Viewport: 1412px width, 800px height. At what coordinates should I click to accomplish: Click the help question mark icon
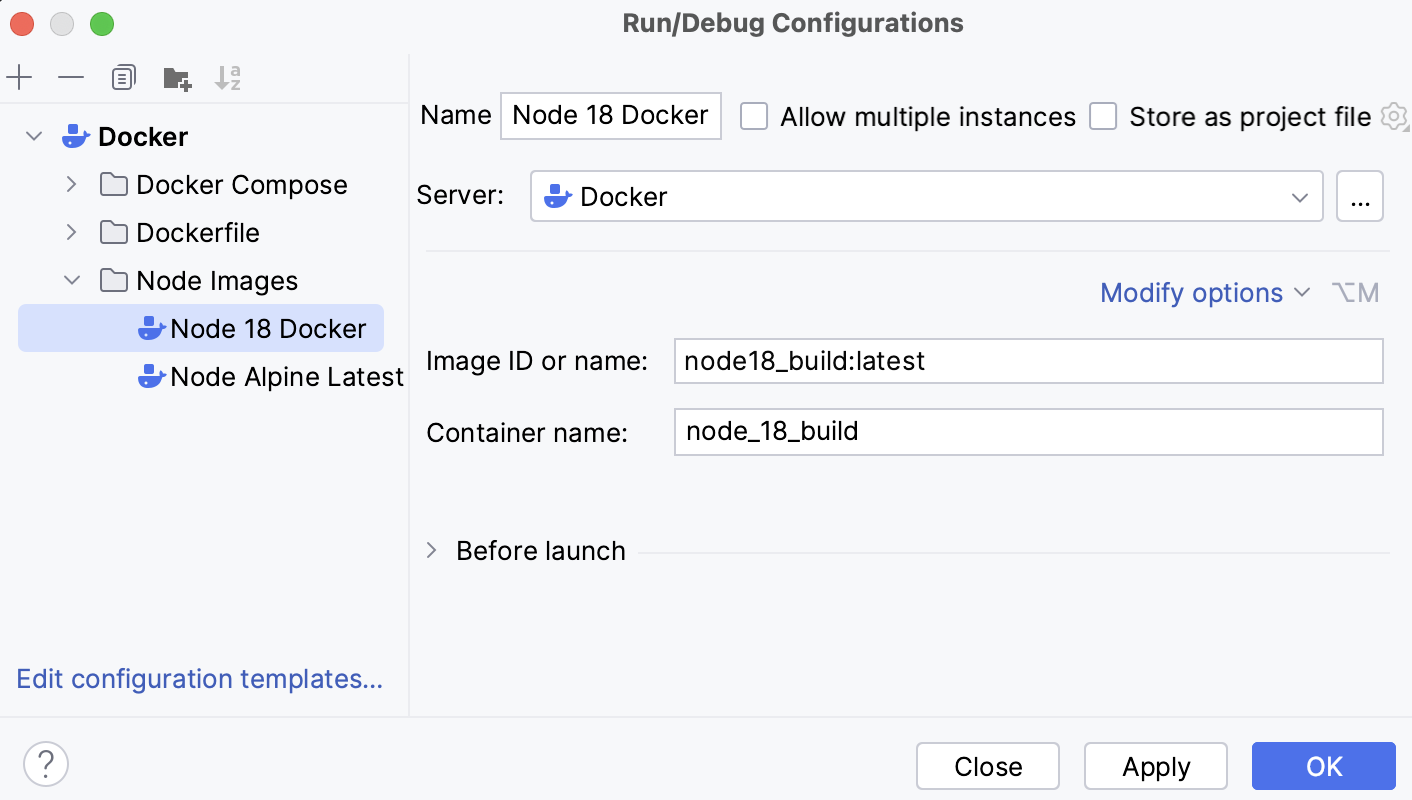pos(45,764)
